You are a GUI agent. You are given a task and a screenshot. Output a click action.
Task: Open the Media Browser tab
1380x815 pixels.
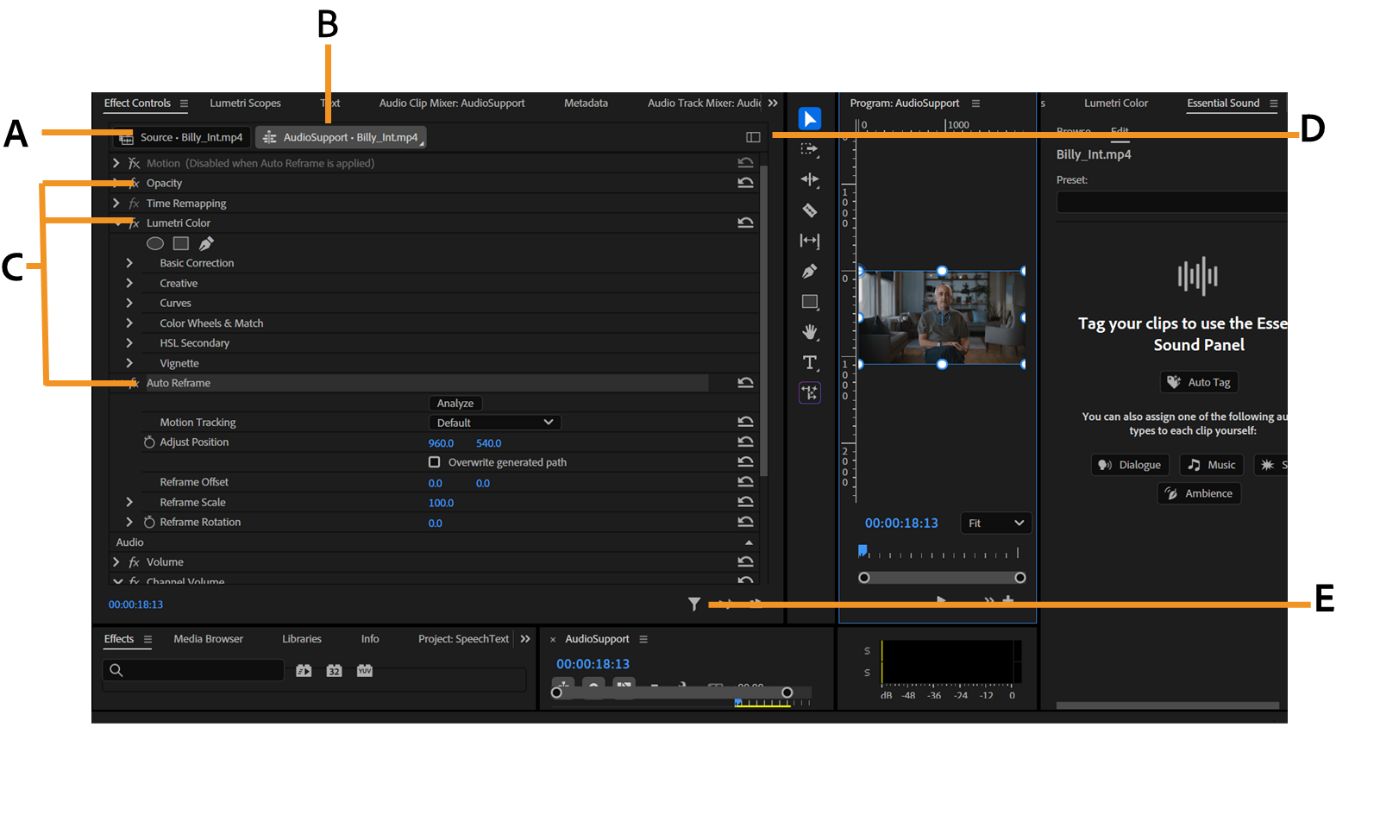pyautogui.click(x=208, y=639)
